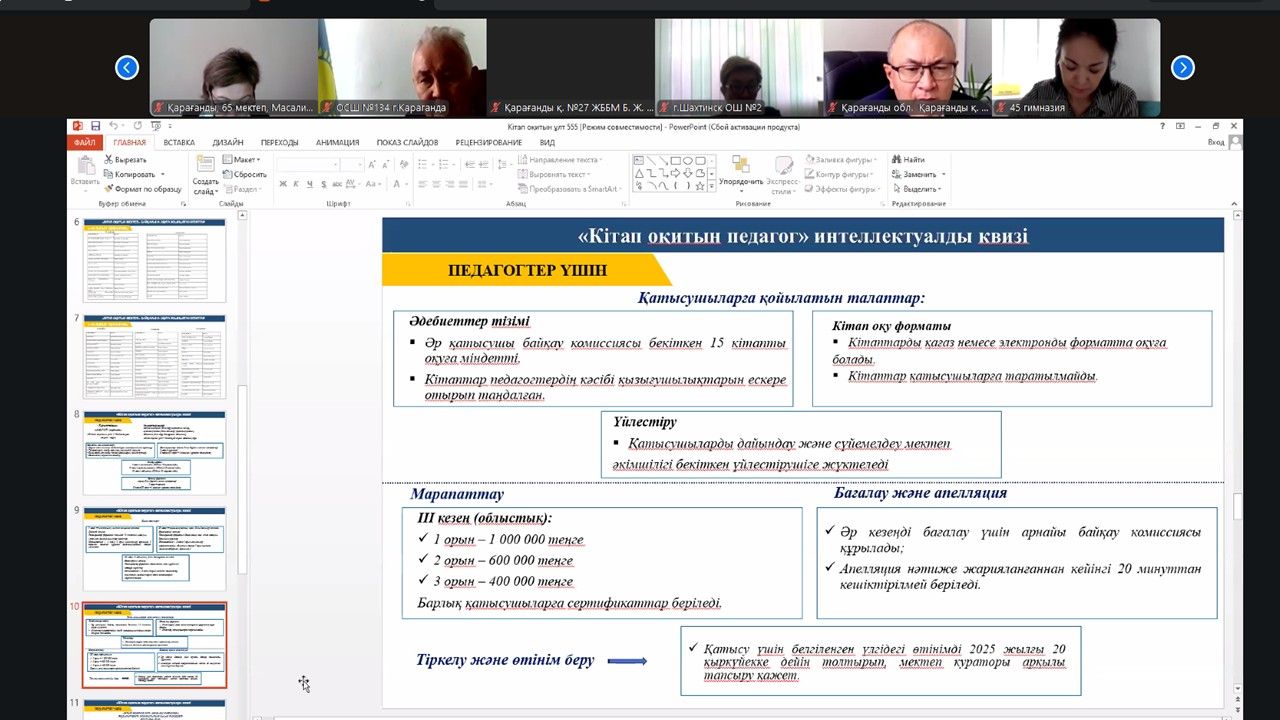Open PowerPoint help question mark
Screen dimensions: 1280x720
(x=1162, y=126)
